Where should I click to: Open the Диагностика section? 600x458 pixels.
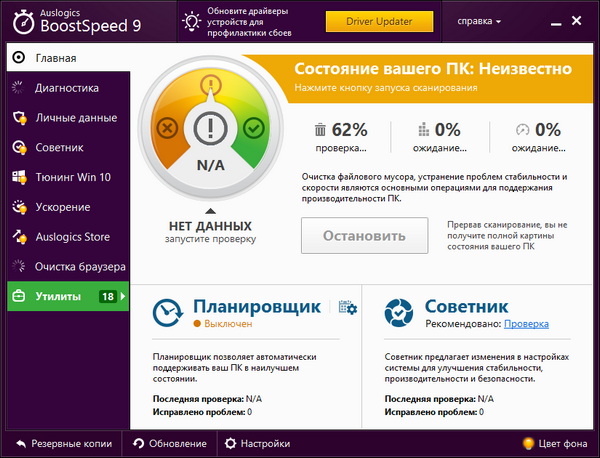(x=68, y=88)
